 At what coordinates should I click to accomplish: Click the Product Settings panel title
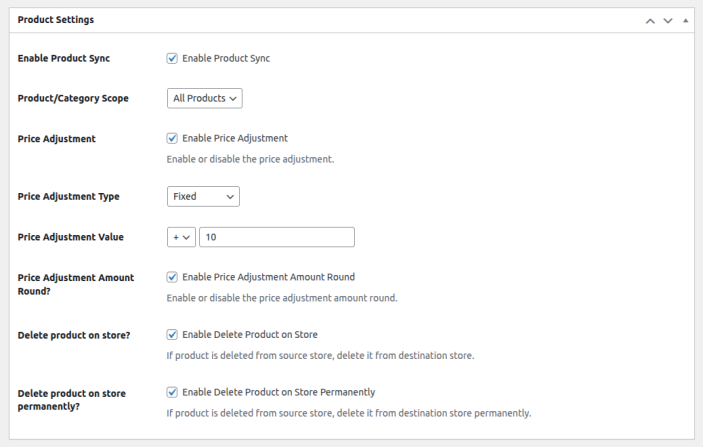(56, 20)
